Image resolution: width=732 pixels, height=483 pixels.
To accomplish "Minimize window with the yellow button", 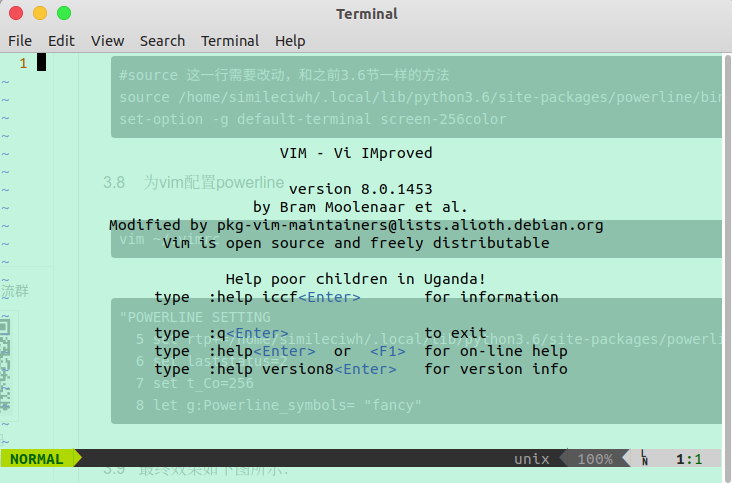I will click(40, 13).
